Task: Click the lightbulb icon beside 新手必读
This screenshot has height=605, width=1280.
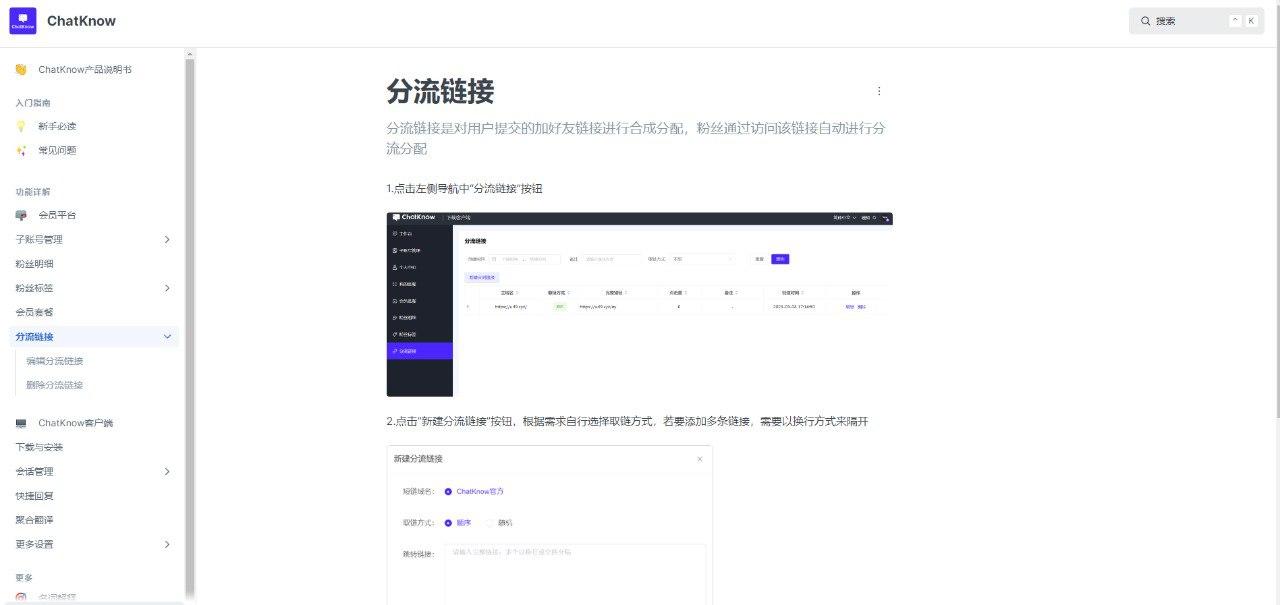Action: tap(21, 126)
